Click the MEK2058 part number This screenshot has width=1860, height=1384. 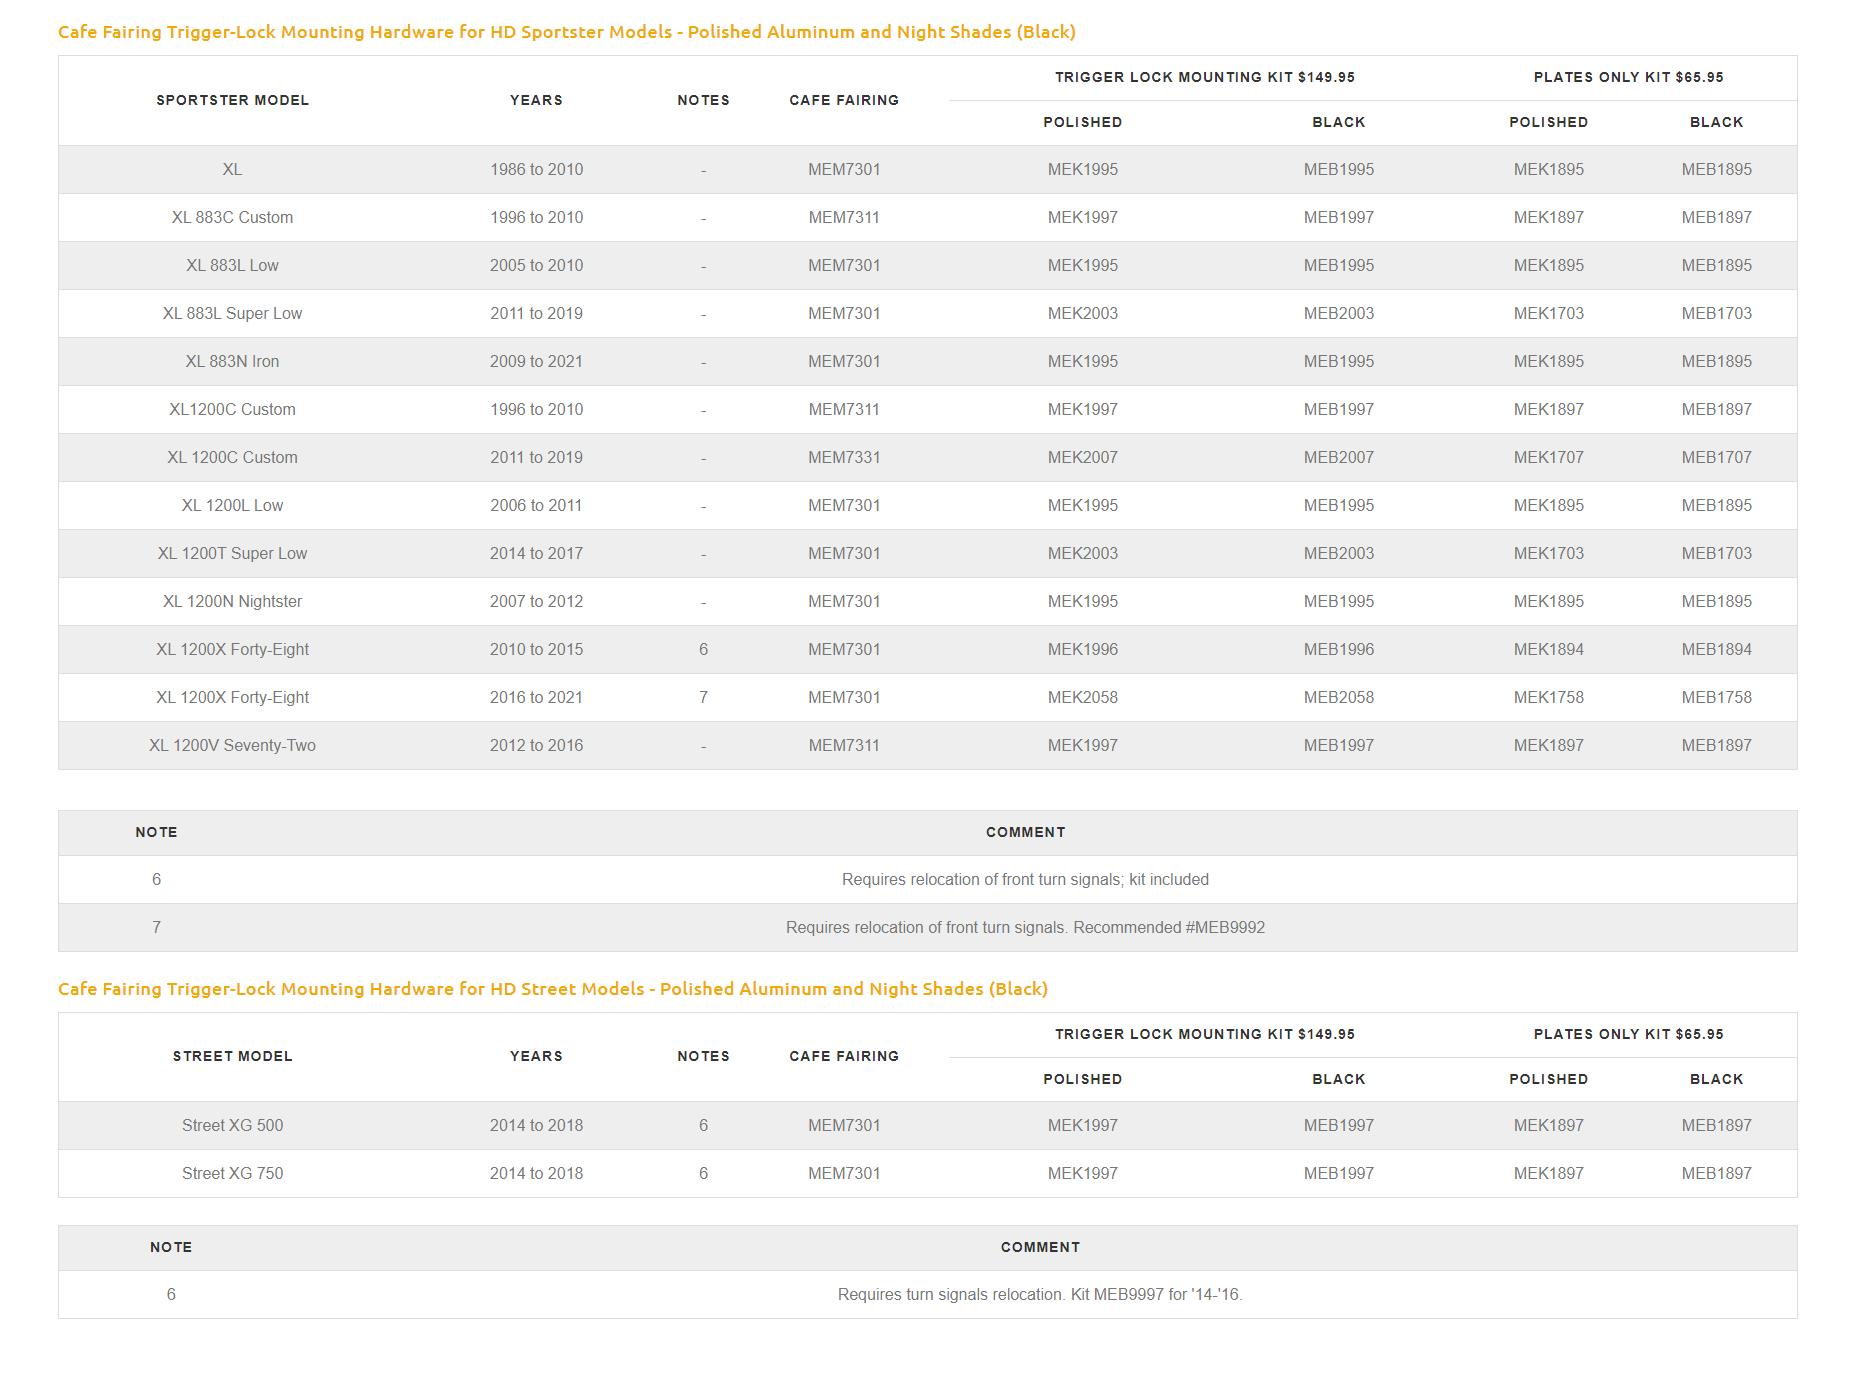pos(1083,697)
